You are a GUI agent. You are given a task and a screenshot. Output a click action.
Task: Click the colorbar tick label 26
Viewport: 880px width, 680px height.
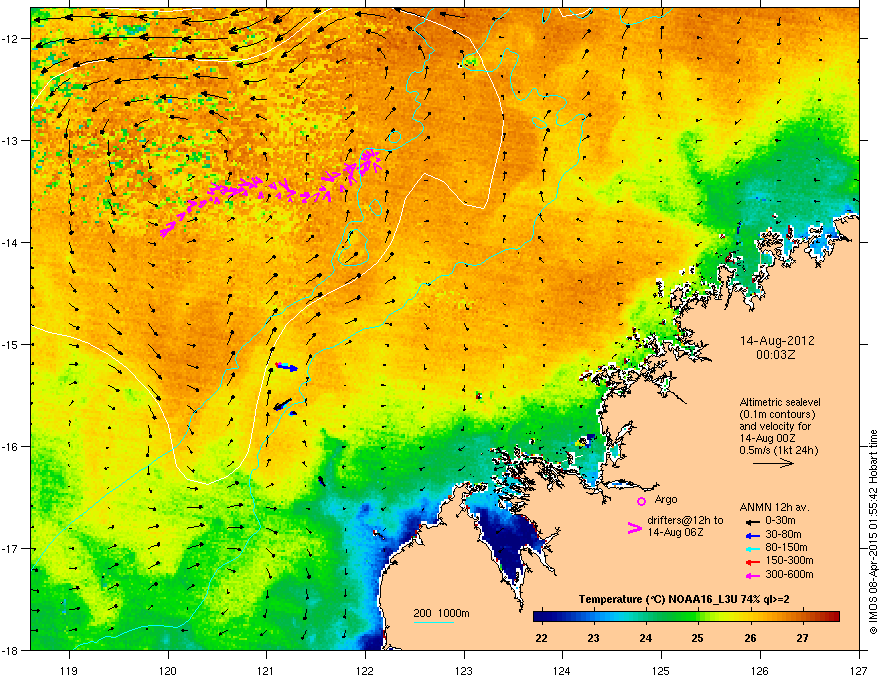tap(750, 638)
